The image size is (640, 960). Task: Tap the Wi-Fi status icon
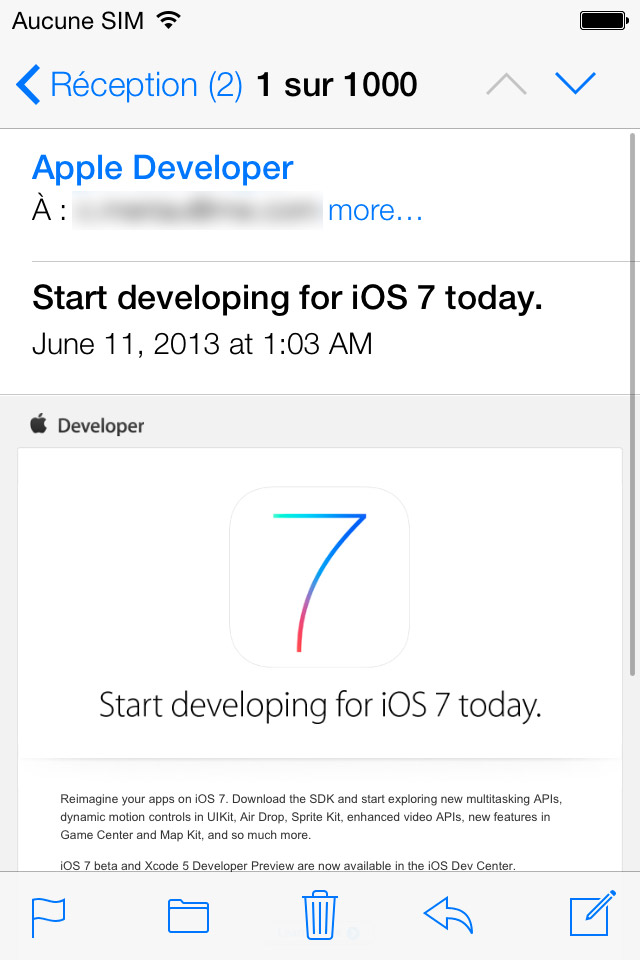click(x=168, y=20)
